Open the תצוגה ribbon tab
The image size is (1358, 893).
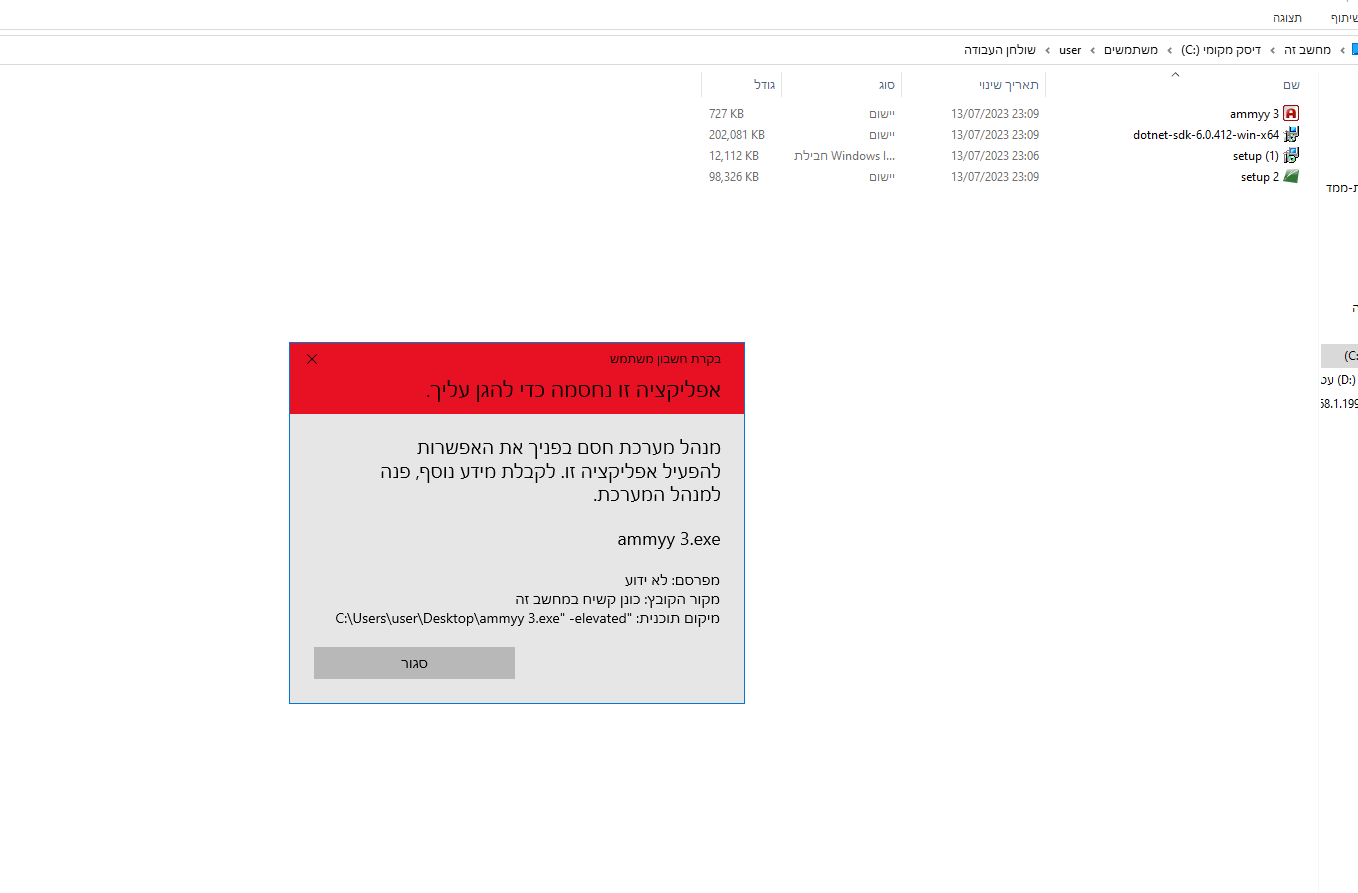[1287, 18]
